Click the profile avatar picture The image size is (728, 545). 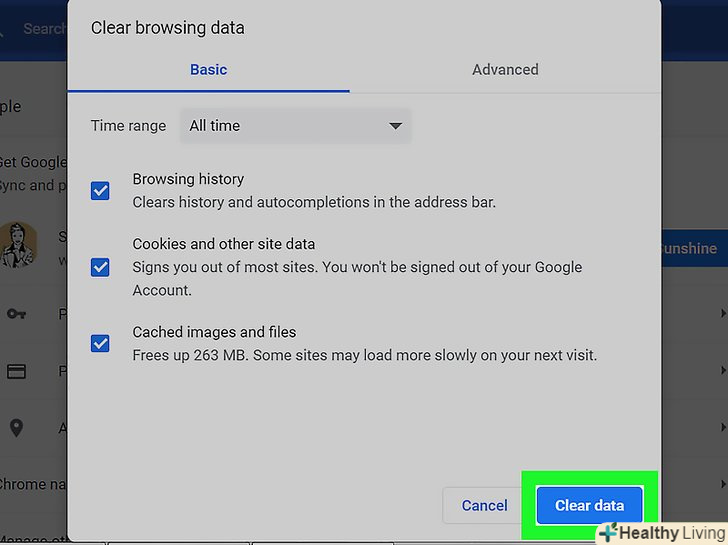pyautogui.click(x=18, y=246)
